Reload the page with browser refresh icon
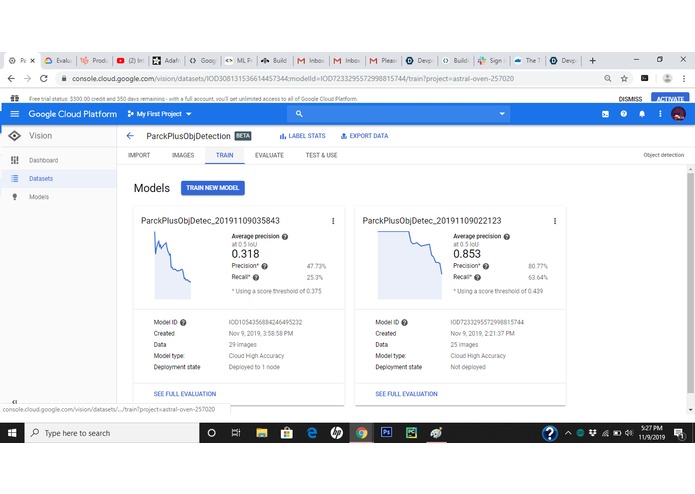The height and width of the screenshot is (494, 695). point(43,78)
